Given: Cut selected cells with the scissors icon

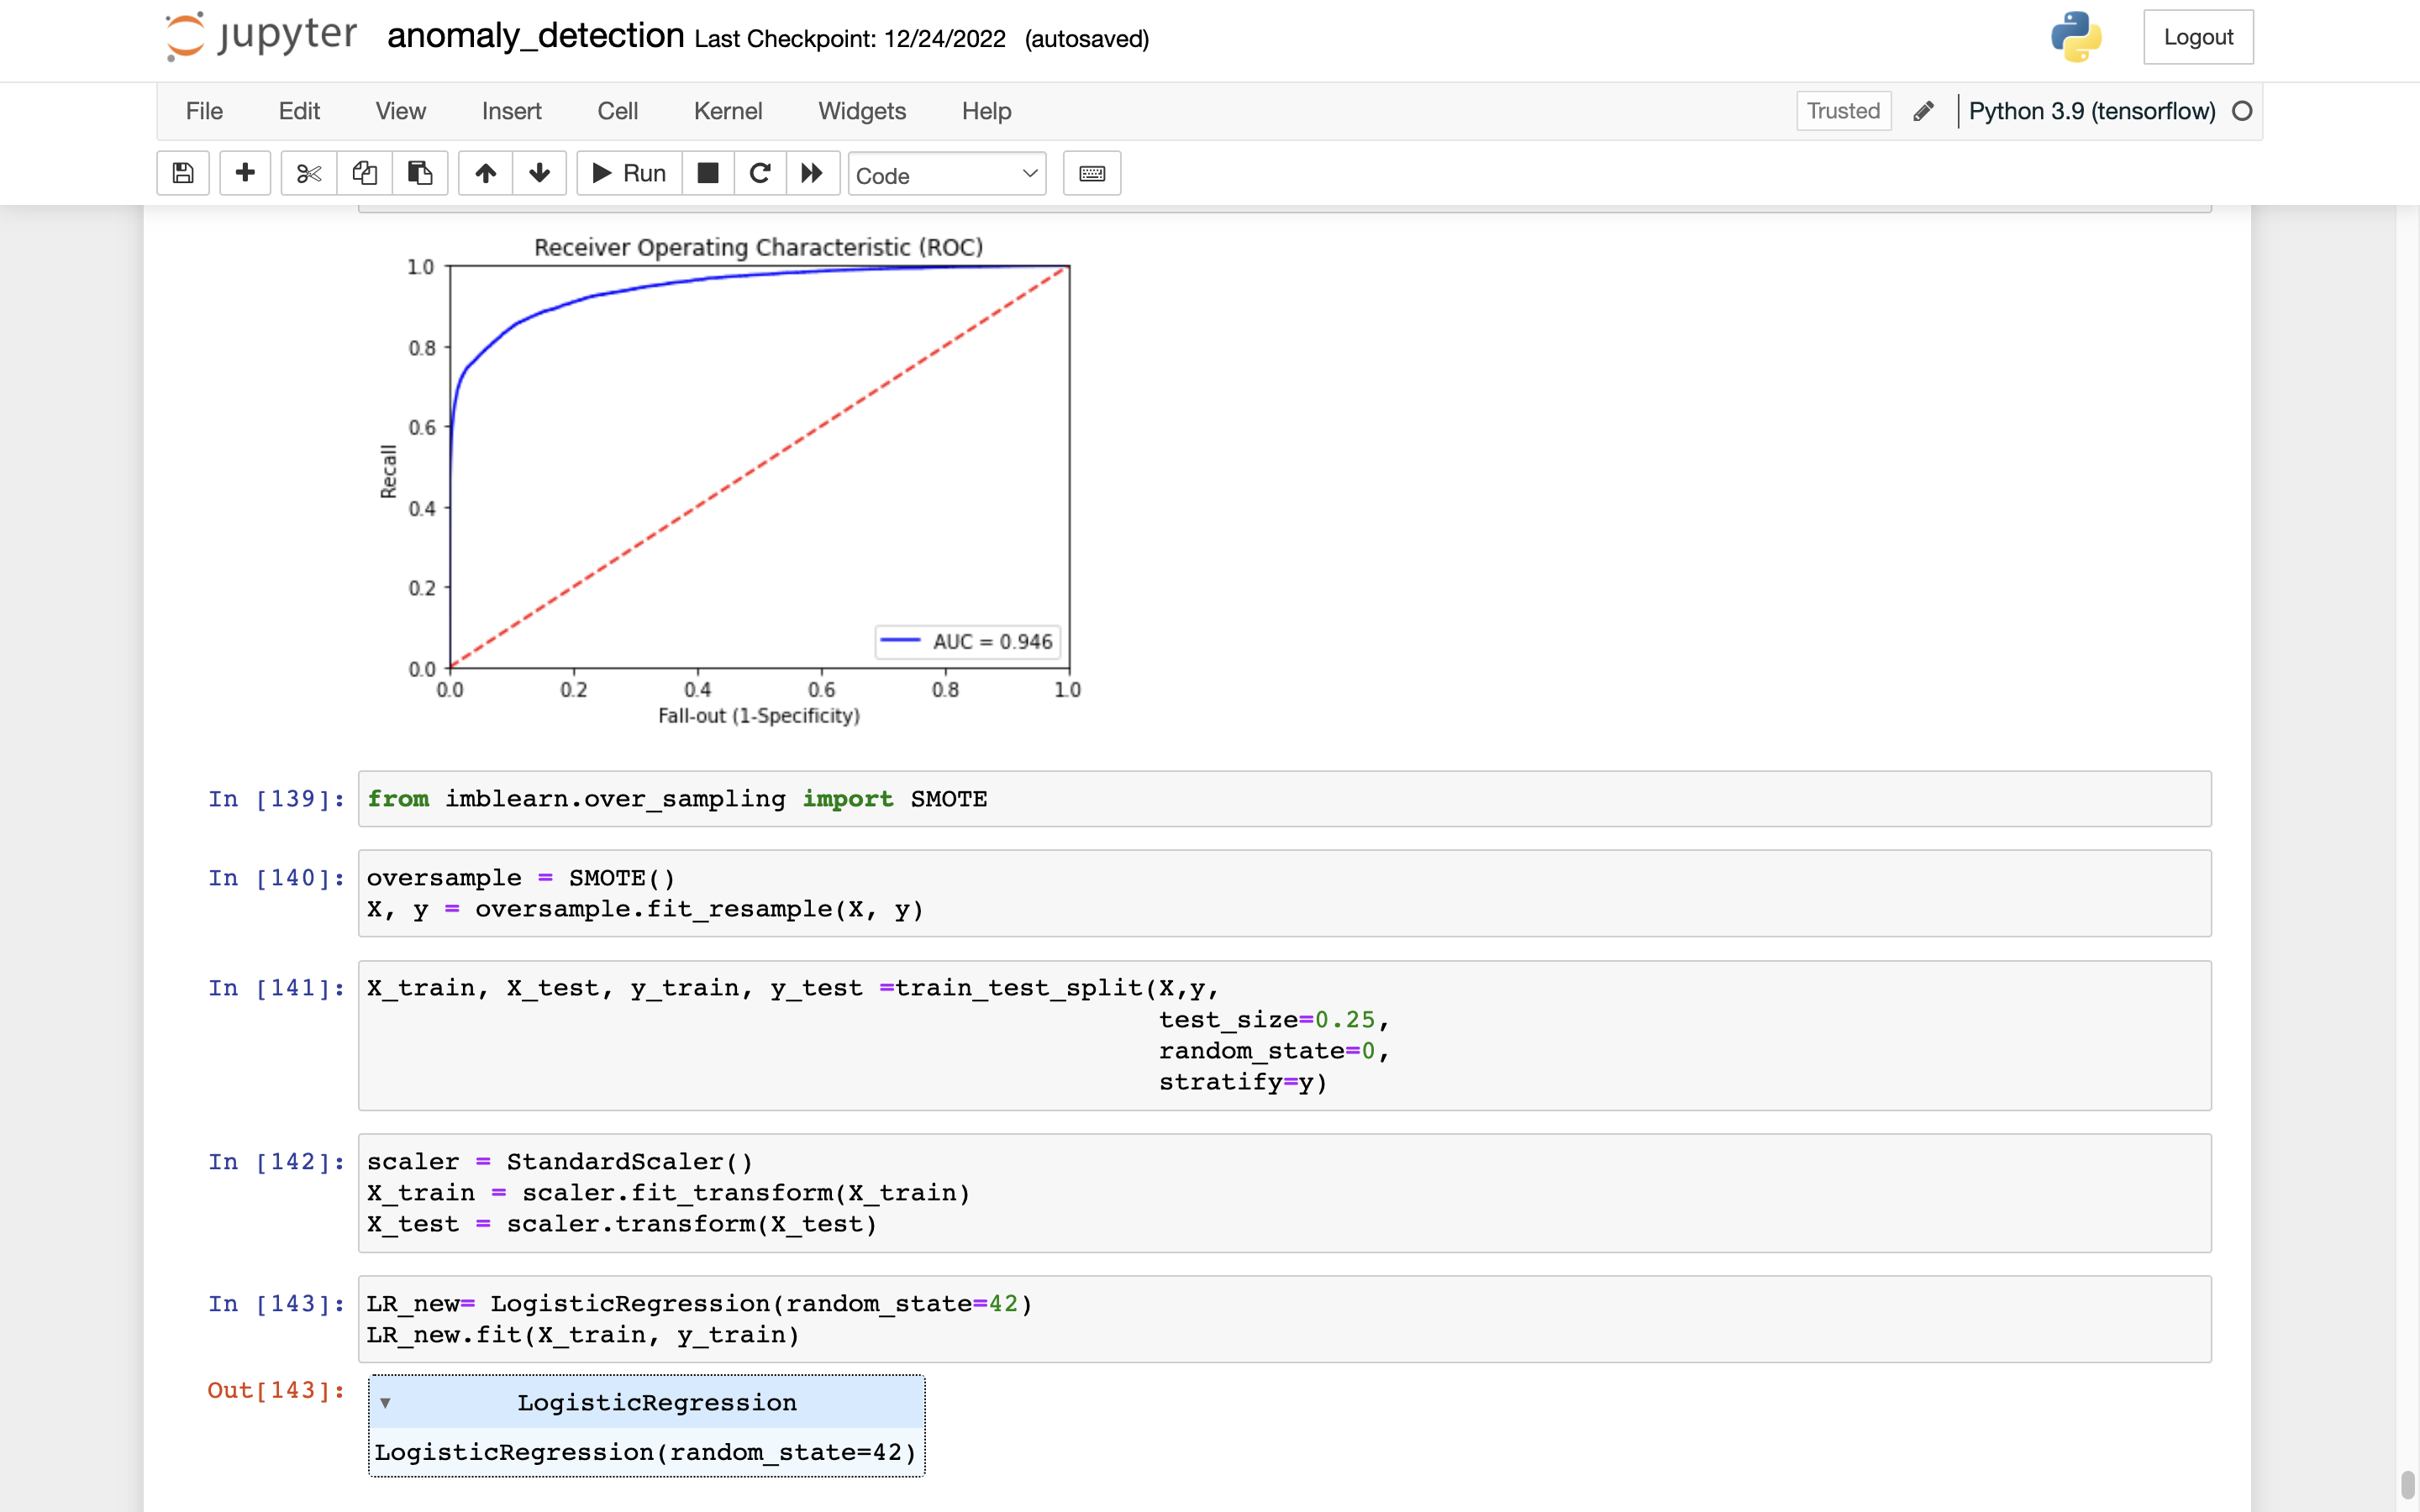Looking at the screenshot, I should [309, 173].
